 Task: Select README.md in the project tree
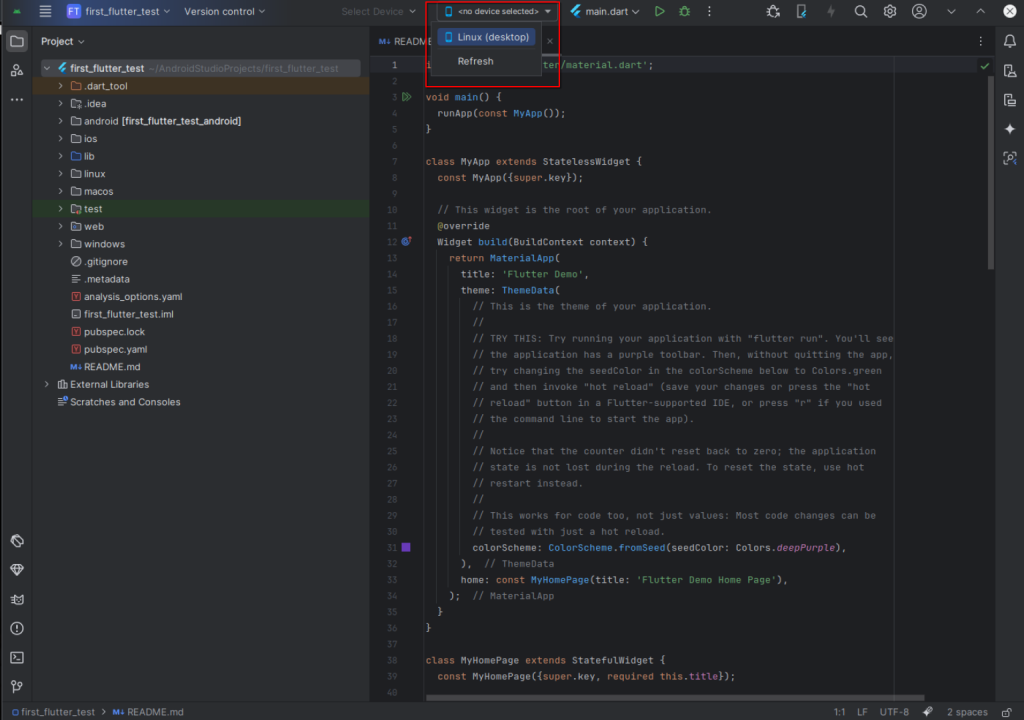click(x=112, y=367)
